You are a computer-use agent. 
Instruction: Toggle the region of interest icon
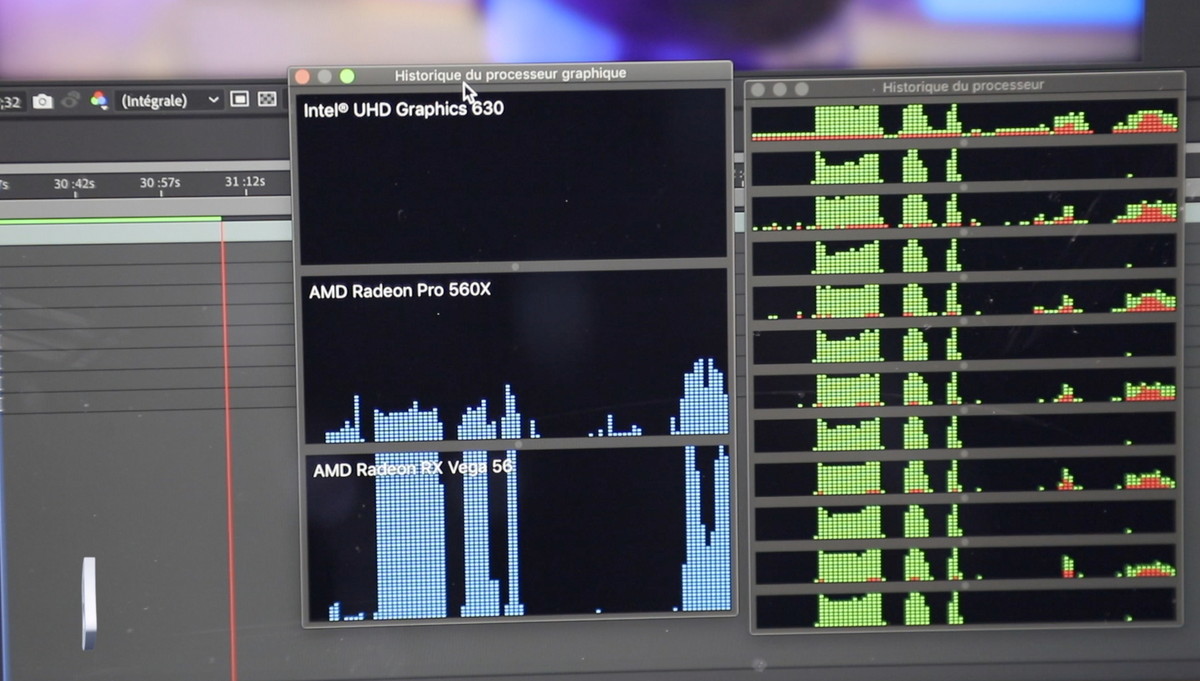[x=240, y=99]
